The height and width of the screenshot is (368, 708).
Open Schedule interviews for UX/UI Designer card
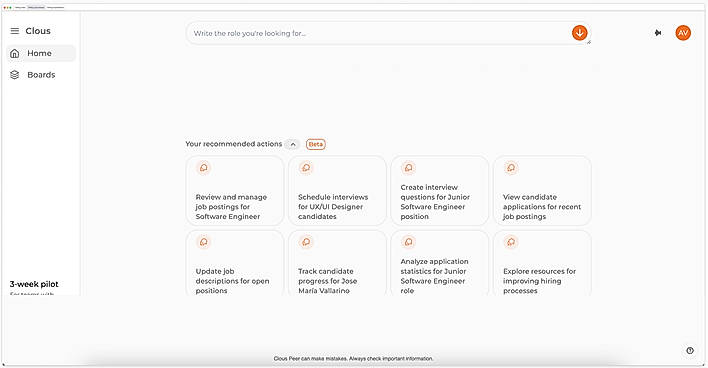pos(337,191)
